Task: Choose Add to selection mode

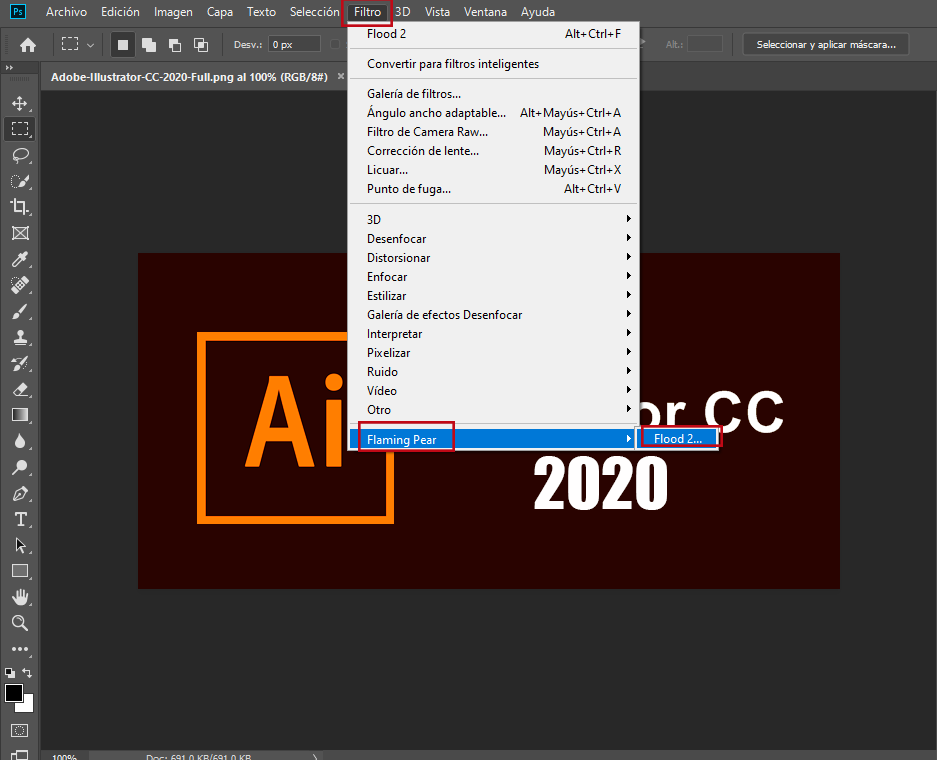Action: point(149,45)
